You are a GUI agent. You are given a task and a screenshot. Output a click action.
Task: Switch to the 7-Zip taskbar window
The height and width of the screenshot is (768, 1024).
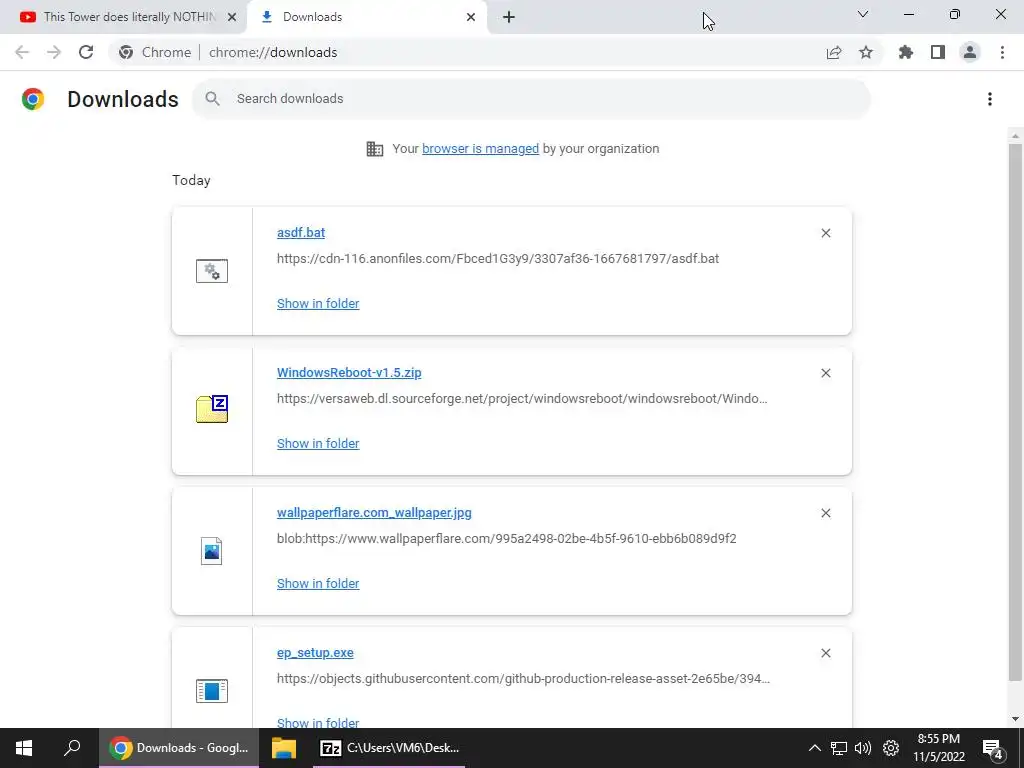click(x=389, y=748)
